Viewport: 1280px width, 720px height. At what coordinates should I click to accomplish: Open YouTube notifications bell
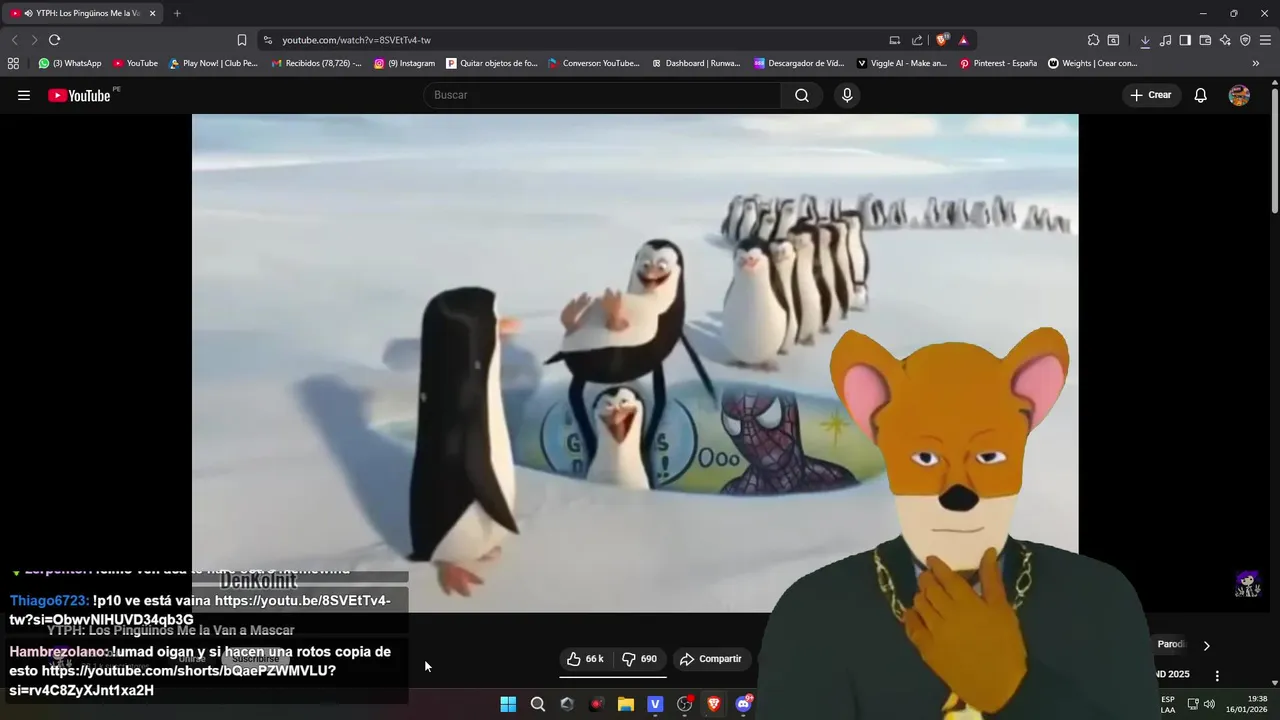point(1200,95)
